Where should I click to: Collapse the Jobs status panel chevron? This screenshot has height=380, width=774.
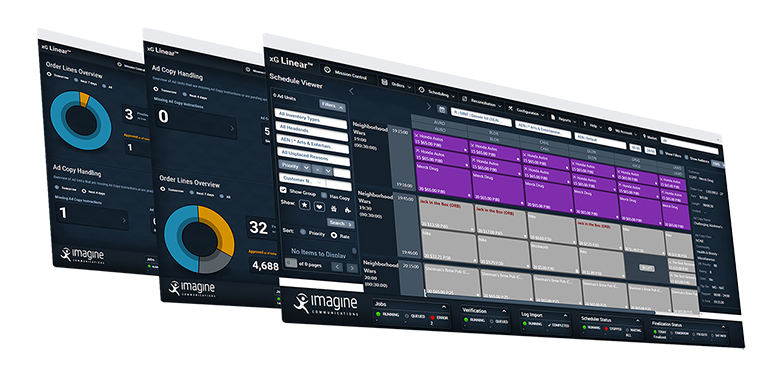click(x=444, y=307)
